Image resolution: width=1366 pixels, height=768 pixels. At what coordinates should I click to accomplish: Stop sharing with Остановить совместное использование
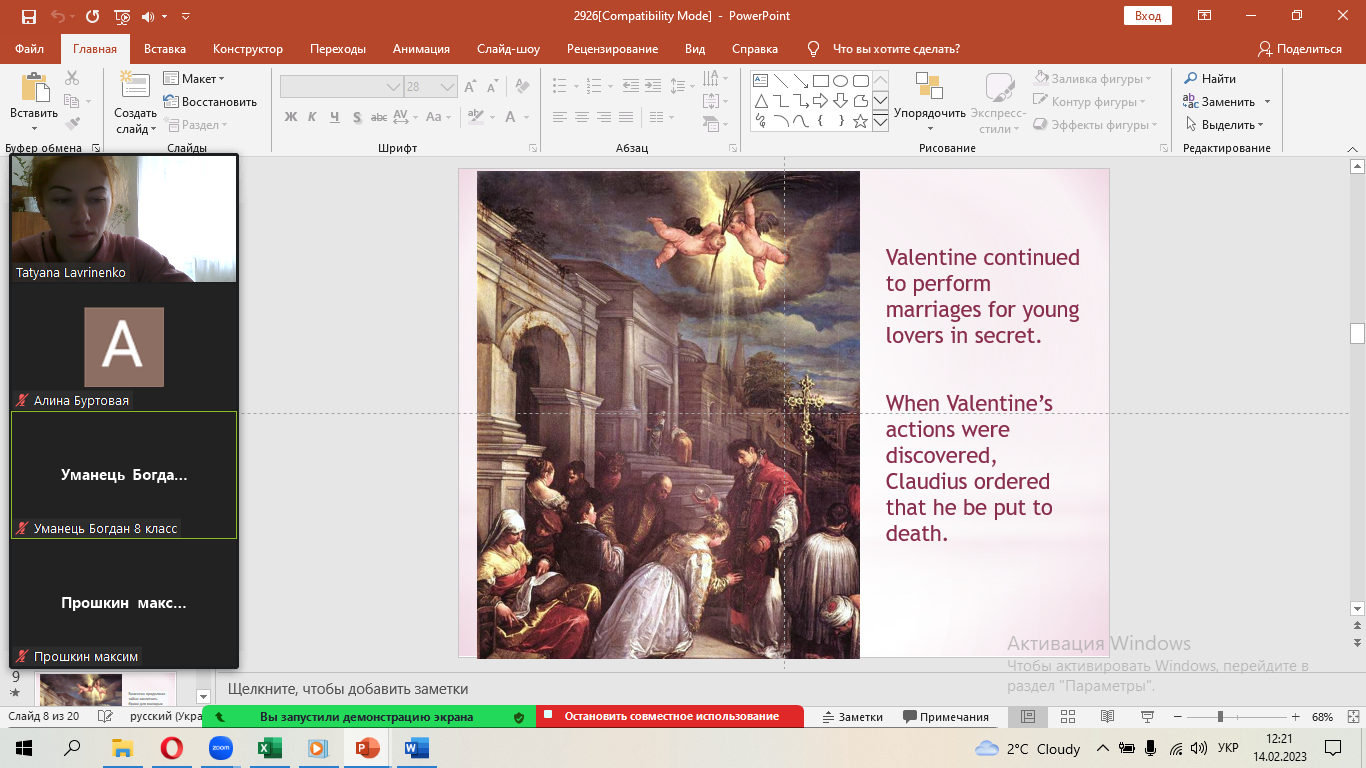pos(670,716)
